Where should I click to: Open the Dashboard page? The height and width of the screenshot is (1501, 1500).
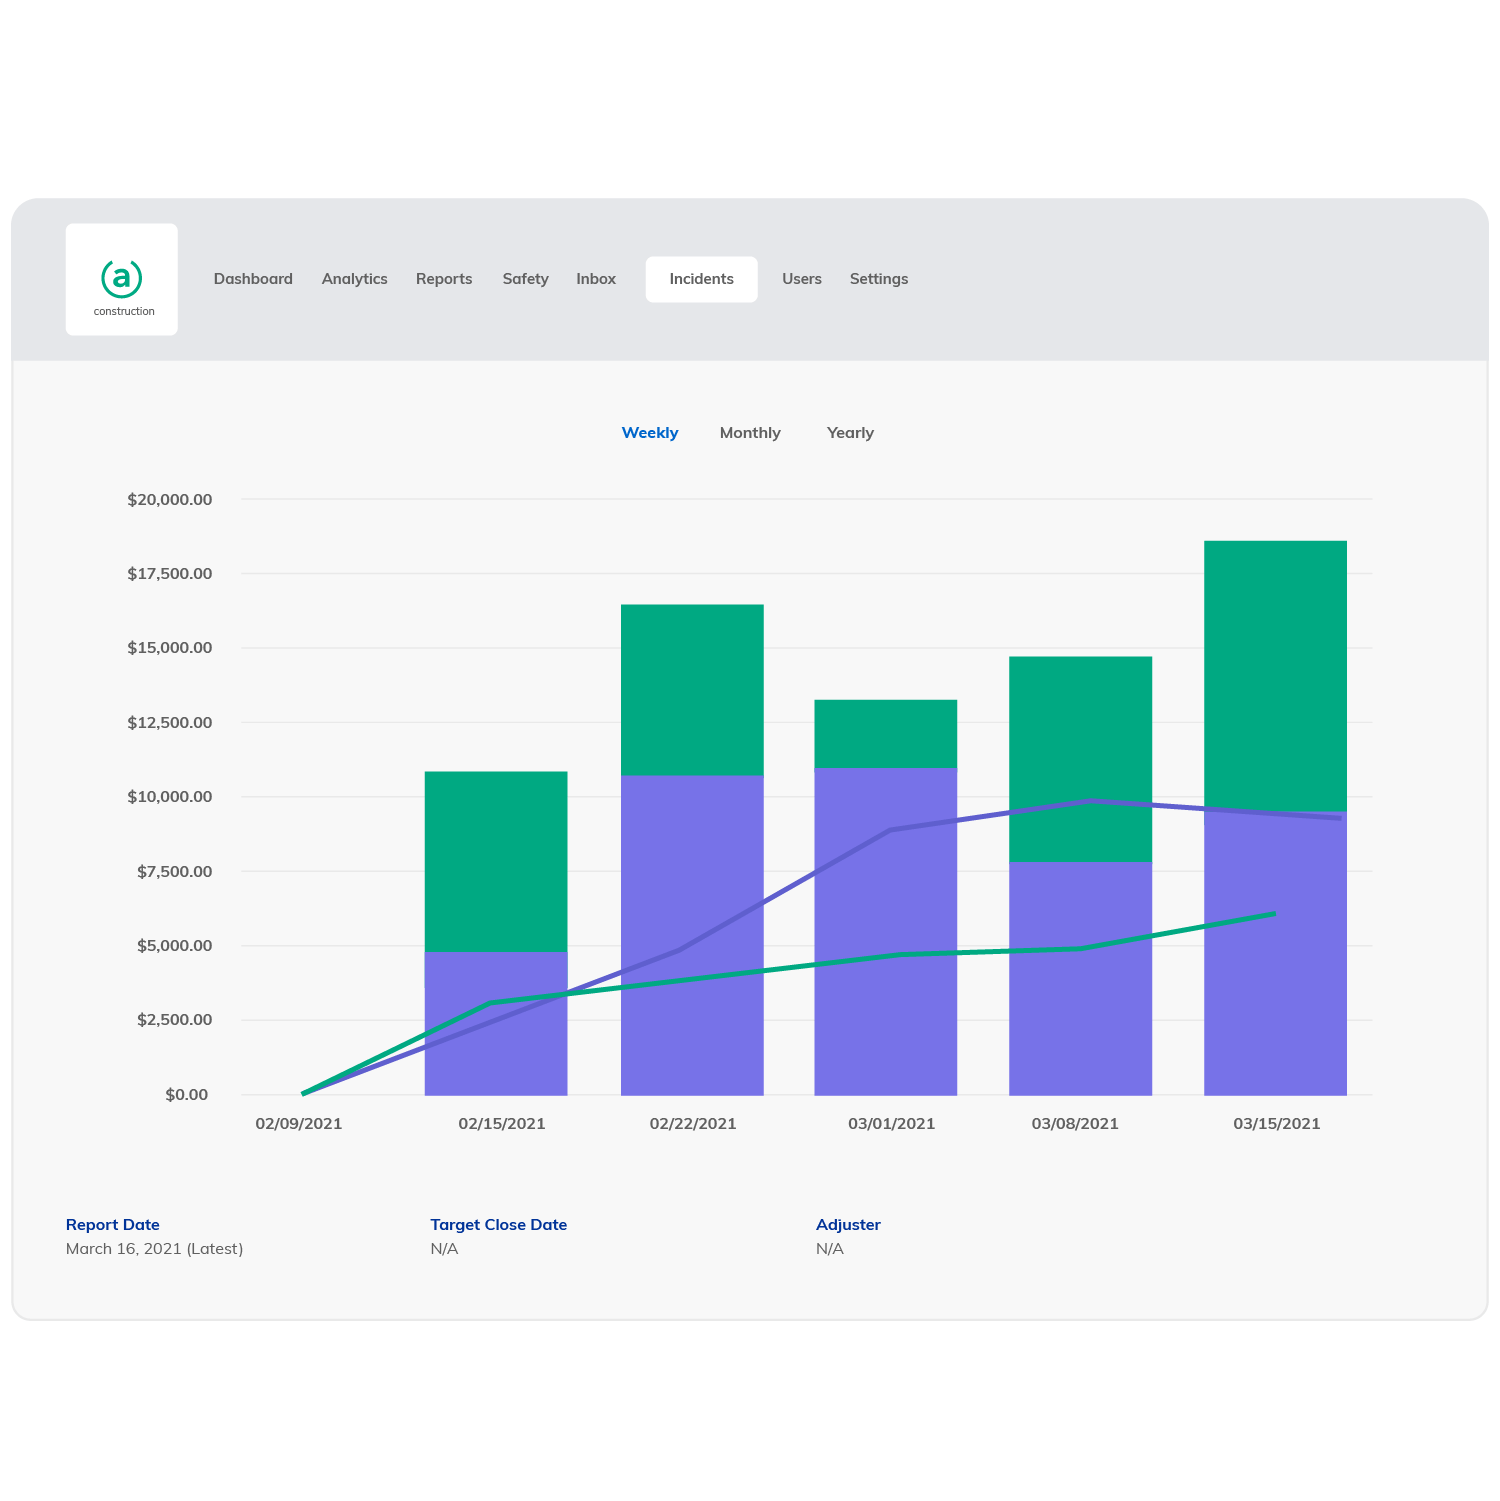[253, 279]
